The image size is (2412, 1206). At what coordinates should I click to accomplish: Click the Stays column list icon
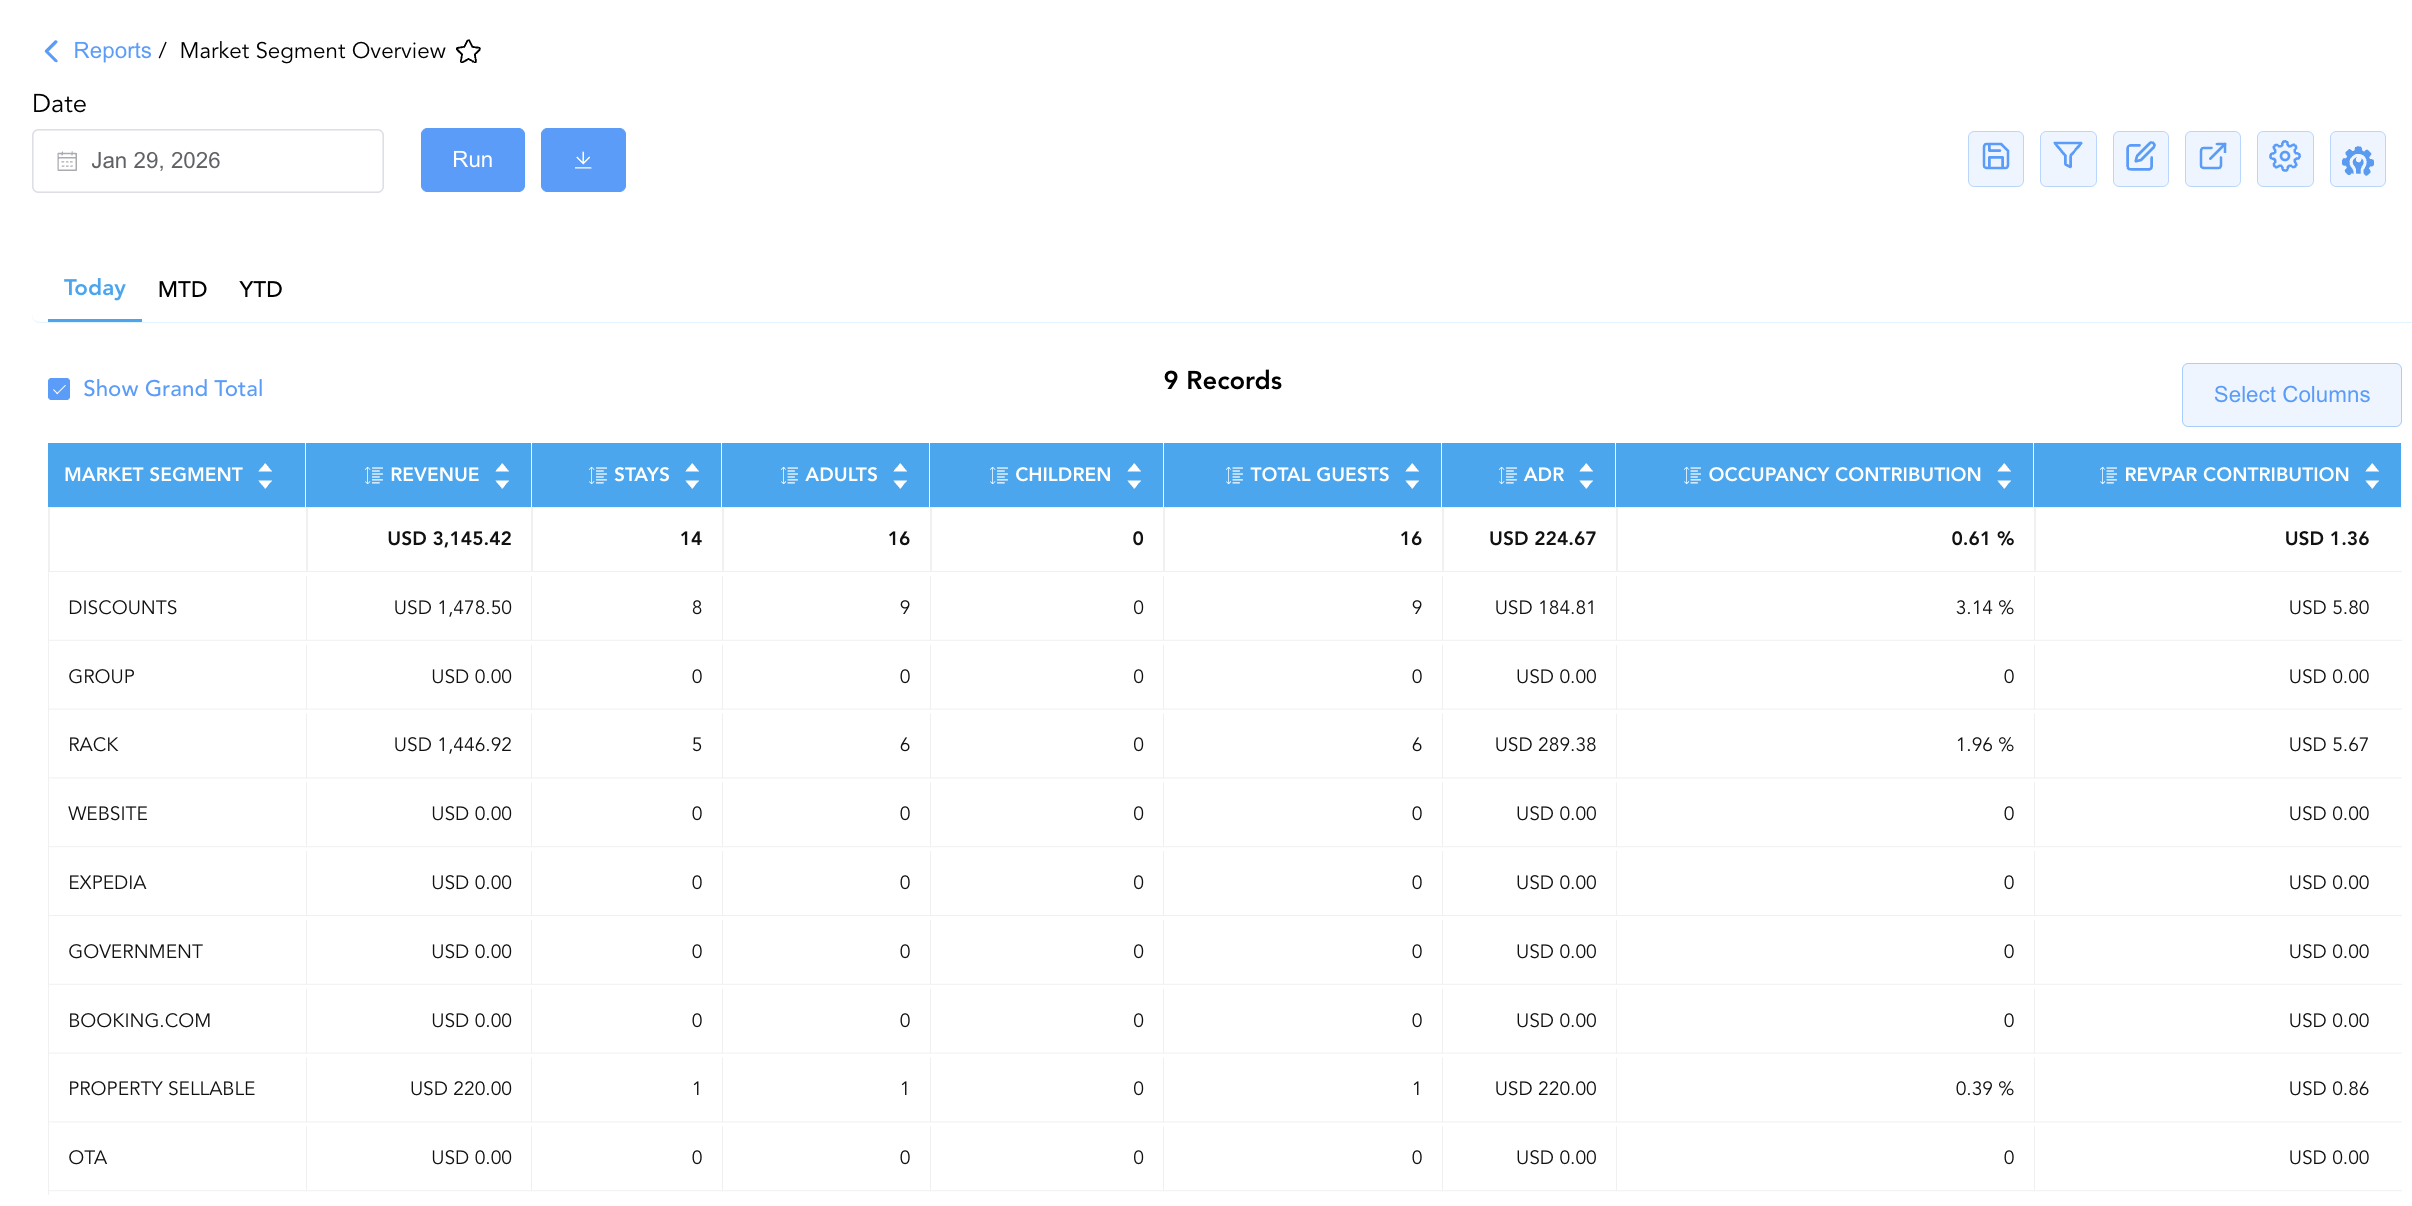point(598,475)
